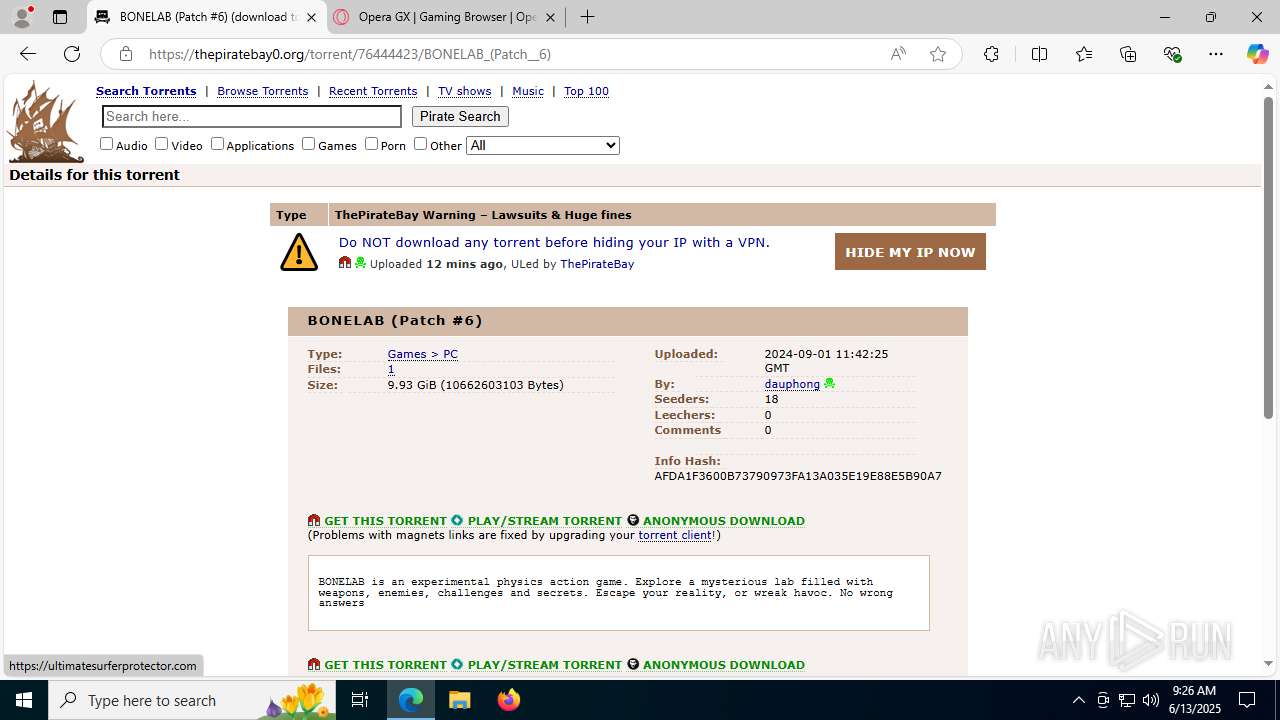Click the browser address bar URL
The image size is (1280, 720).
[x=350, y=54]
